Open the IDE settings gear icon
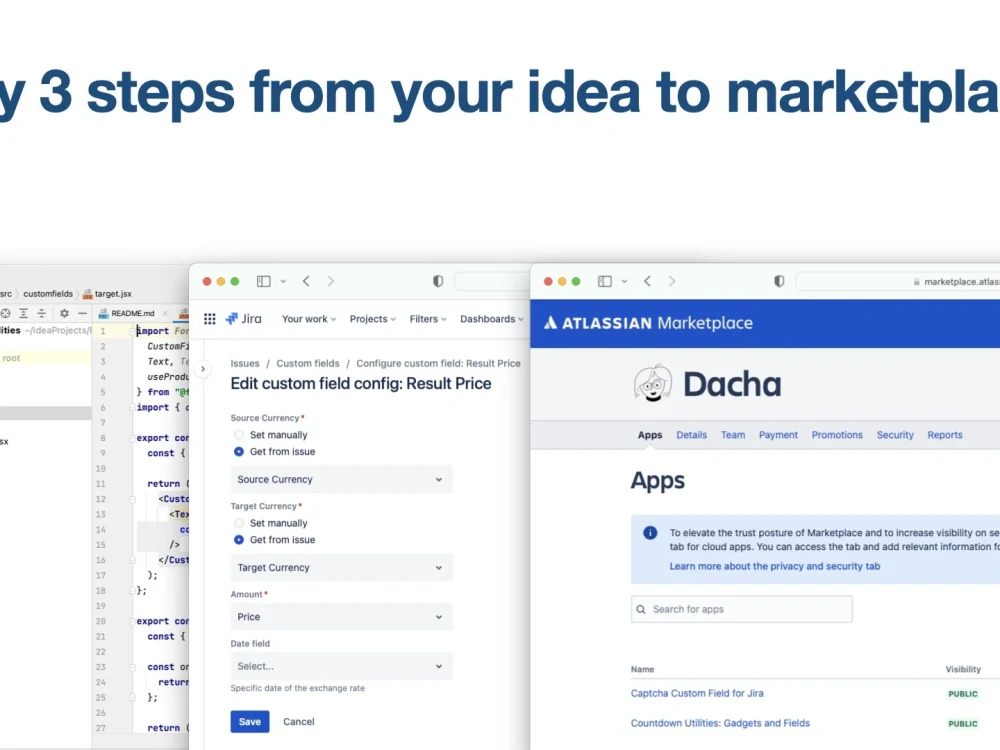Screen dimensions: 1000x750 coord(64,312)
